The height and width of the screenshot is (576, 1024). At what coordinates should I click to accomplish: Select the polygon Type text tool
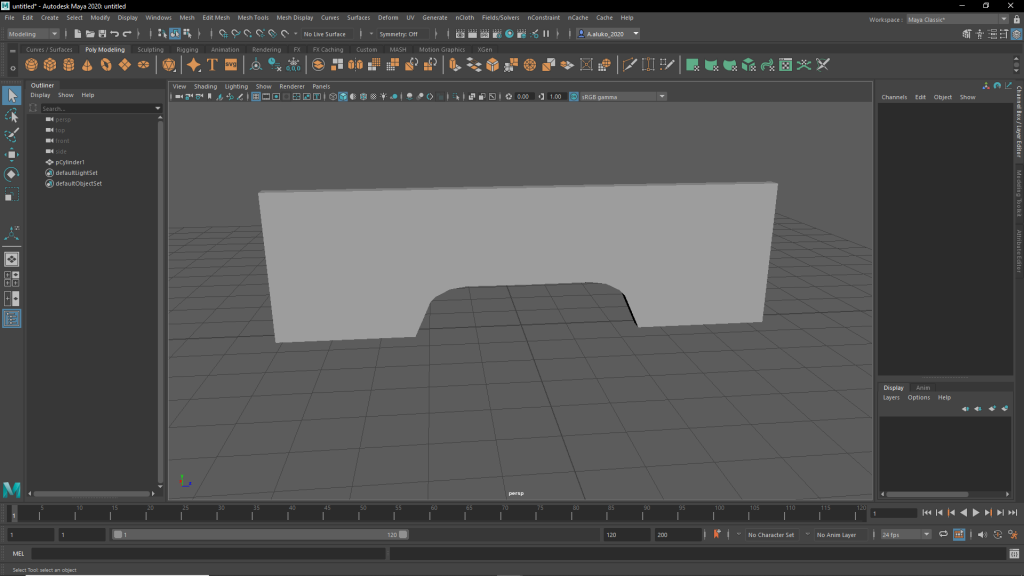pos(212,65)
